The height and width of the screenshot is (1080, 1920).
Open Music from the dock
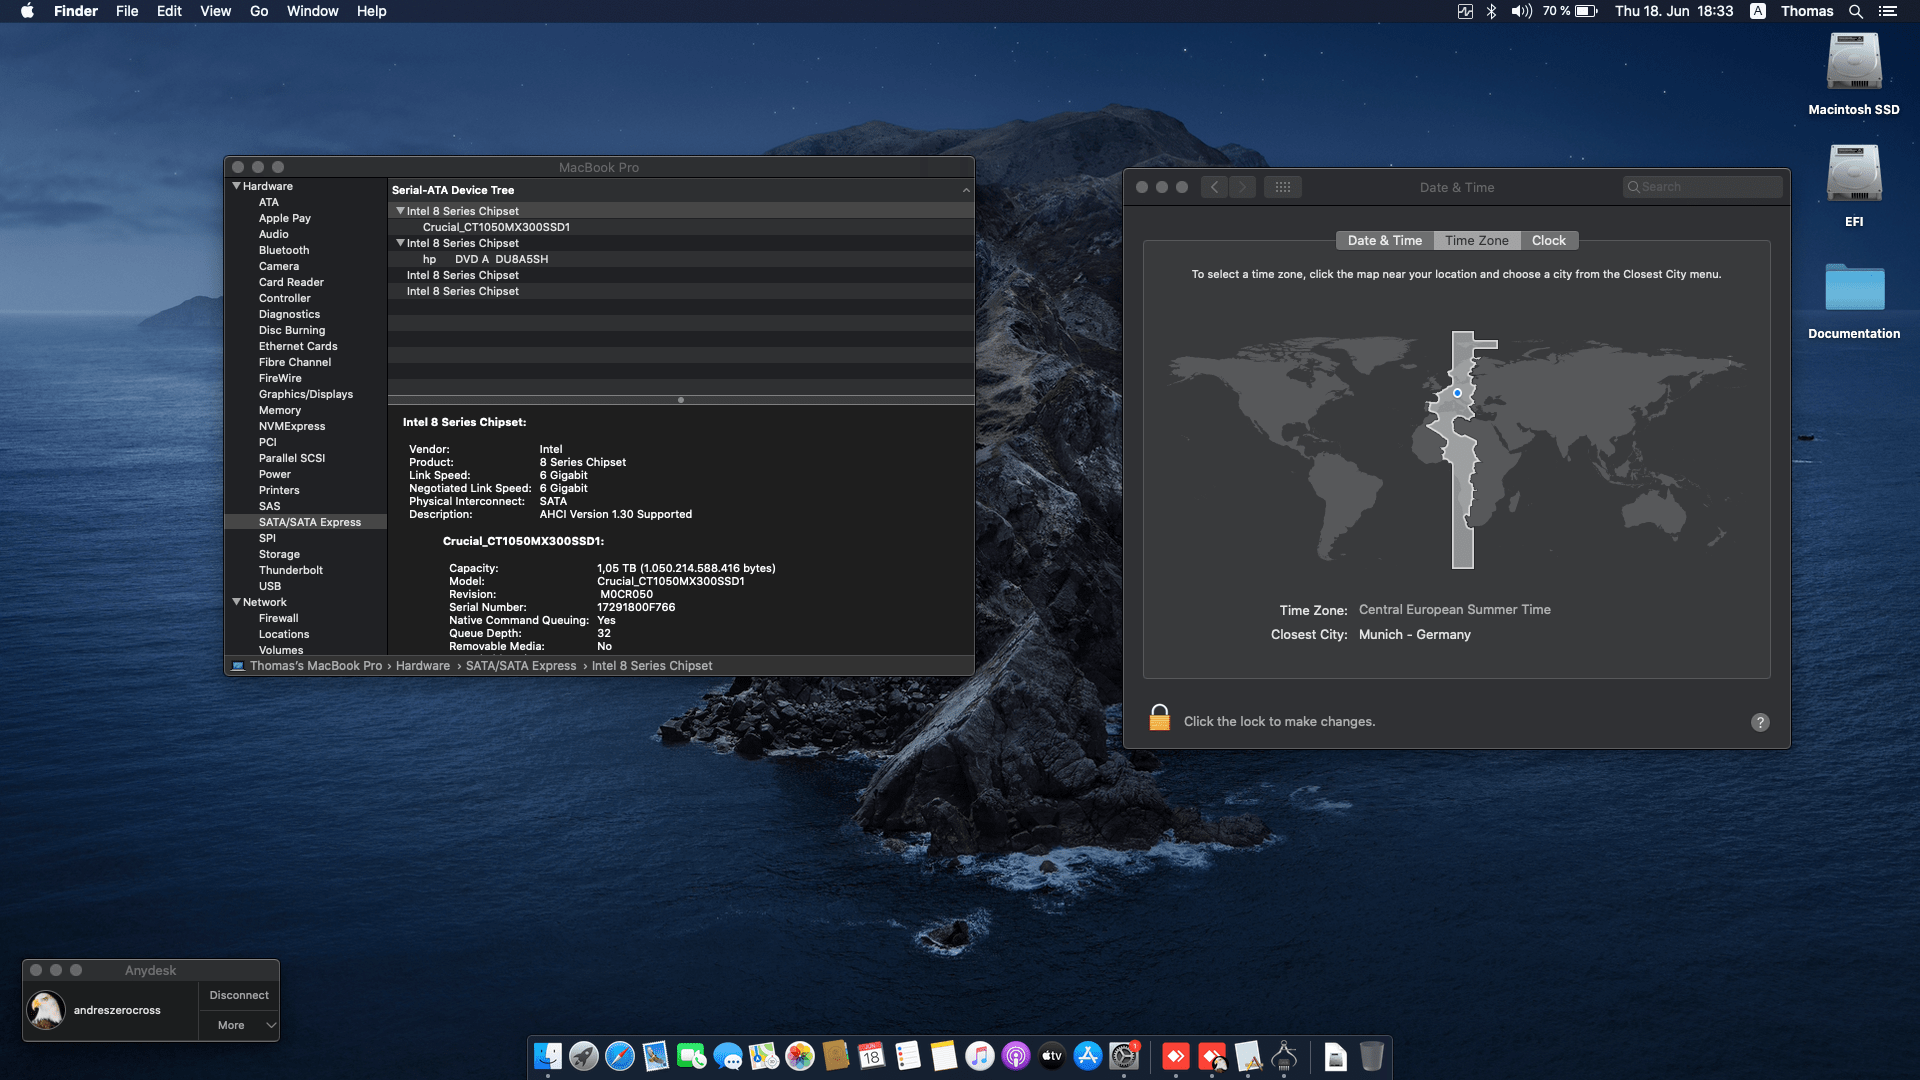tap(980, 1056)
